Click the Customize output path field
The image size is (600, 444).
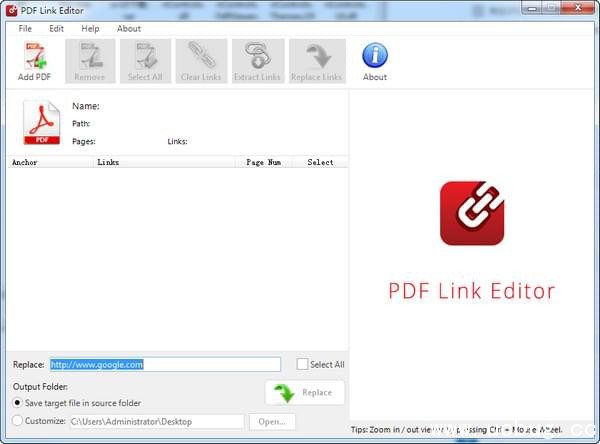pos(157,421)
